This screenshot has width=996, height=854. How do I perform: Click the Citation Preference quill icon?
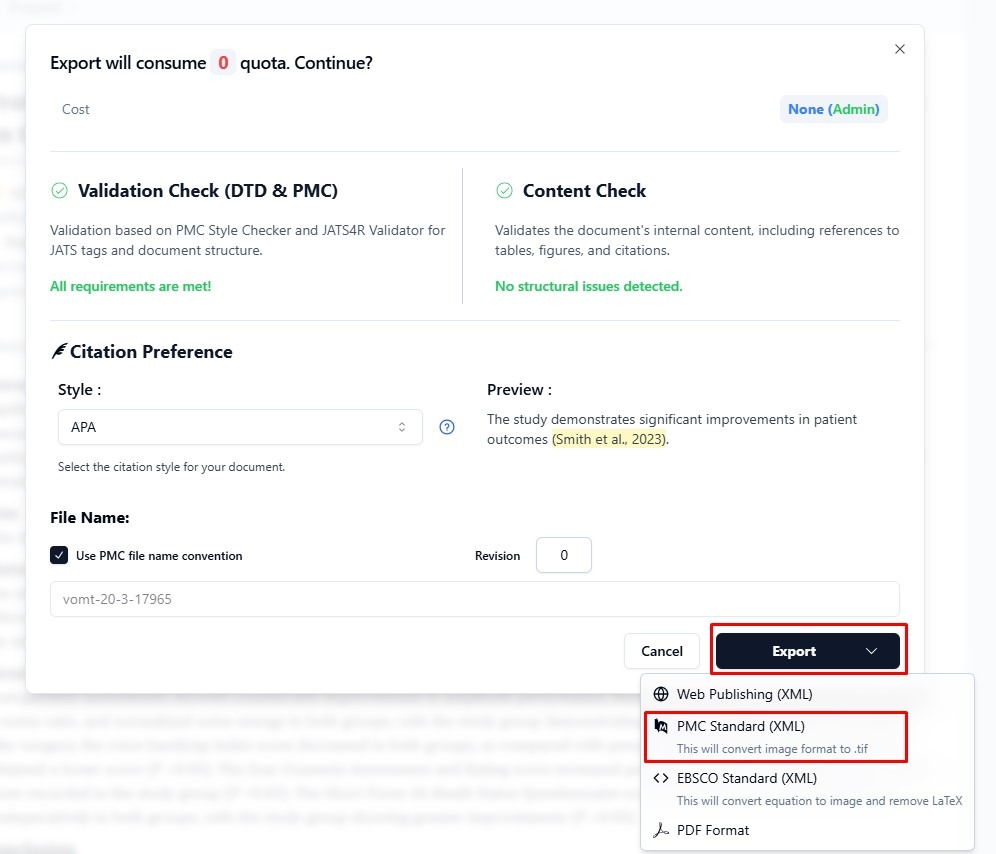point(58,352)
